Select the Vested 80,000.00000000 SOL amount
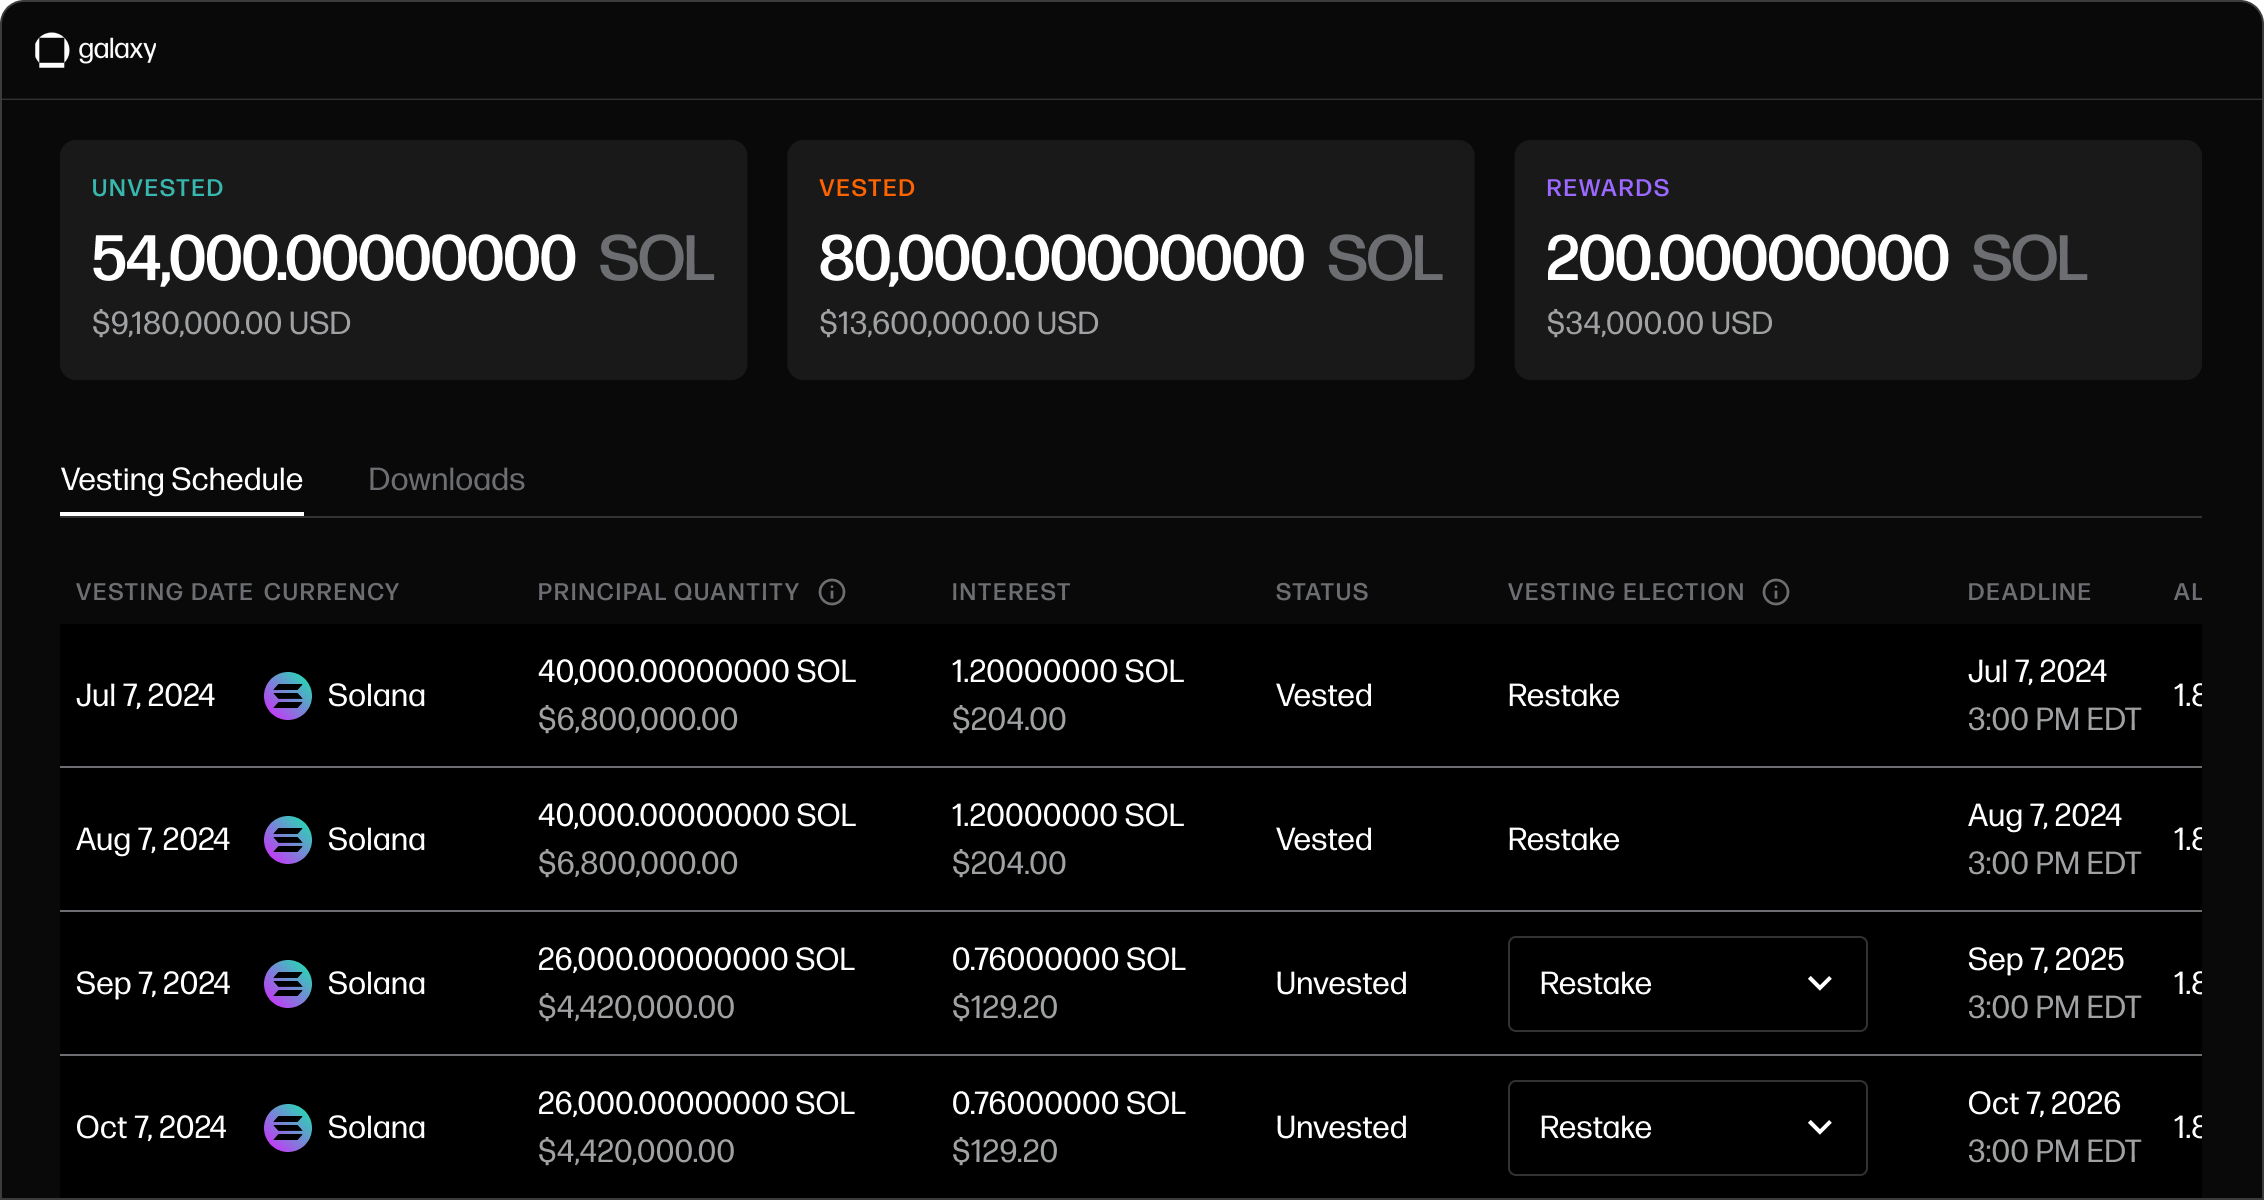This screenshot has height=1200, width=2264. 1131,258
